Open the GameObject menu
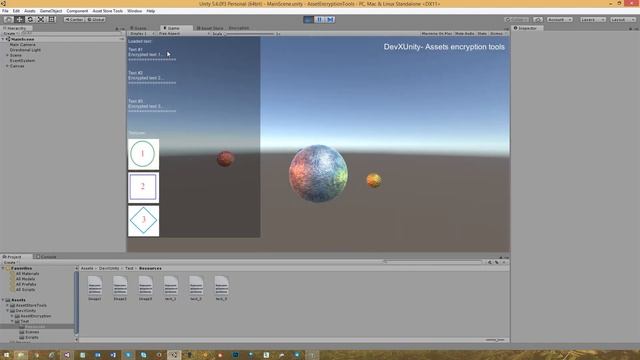This screenshot has height=360, width=640. point(51,11)
